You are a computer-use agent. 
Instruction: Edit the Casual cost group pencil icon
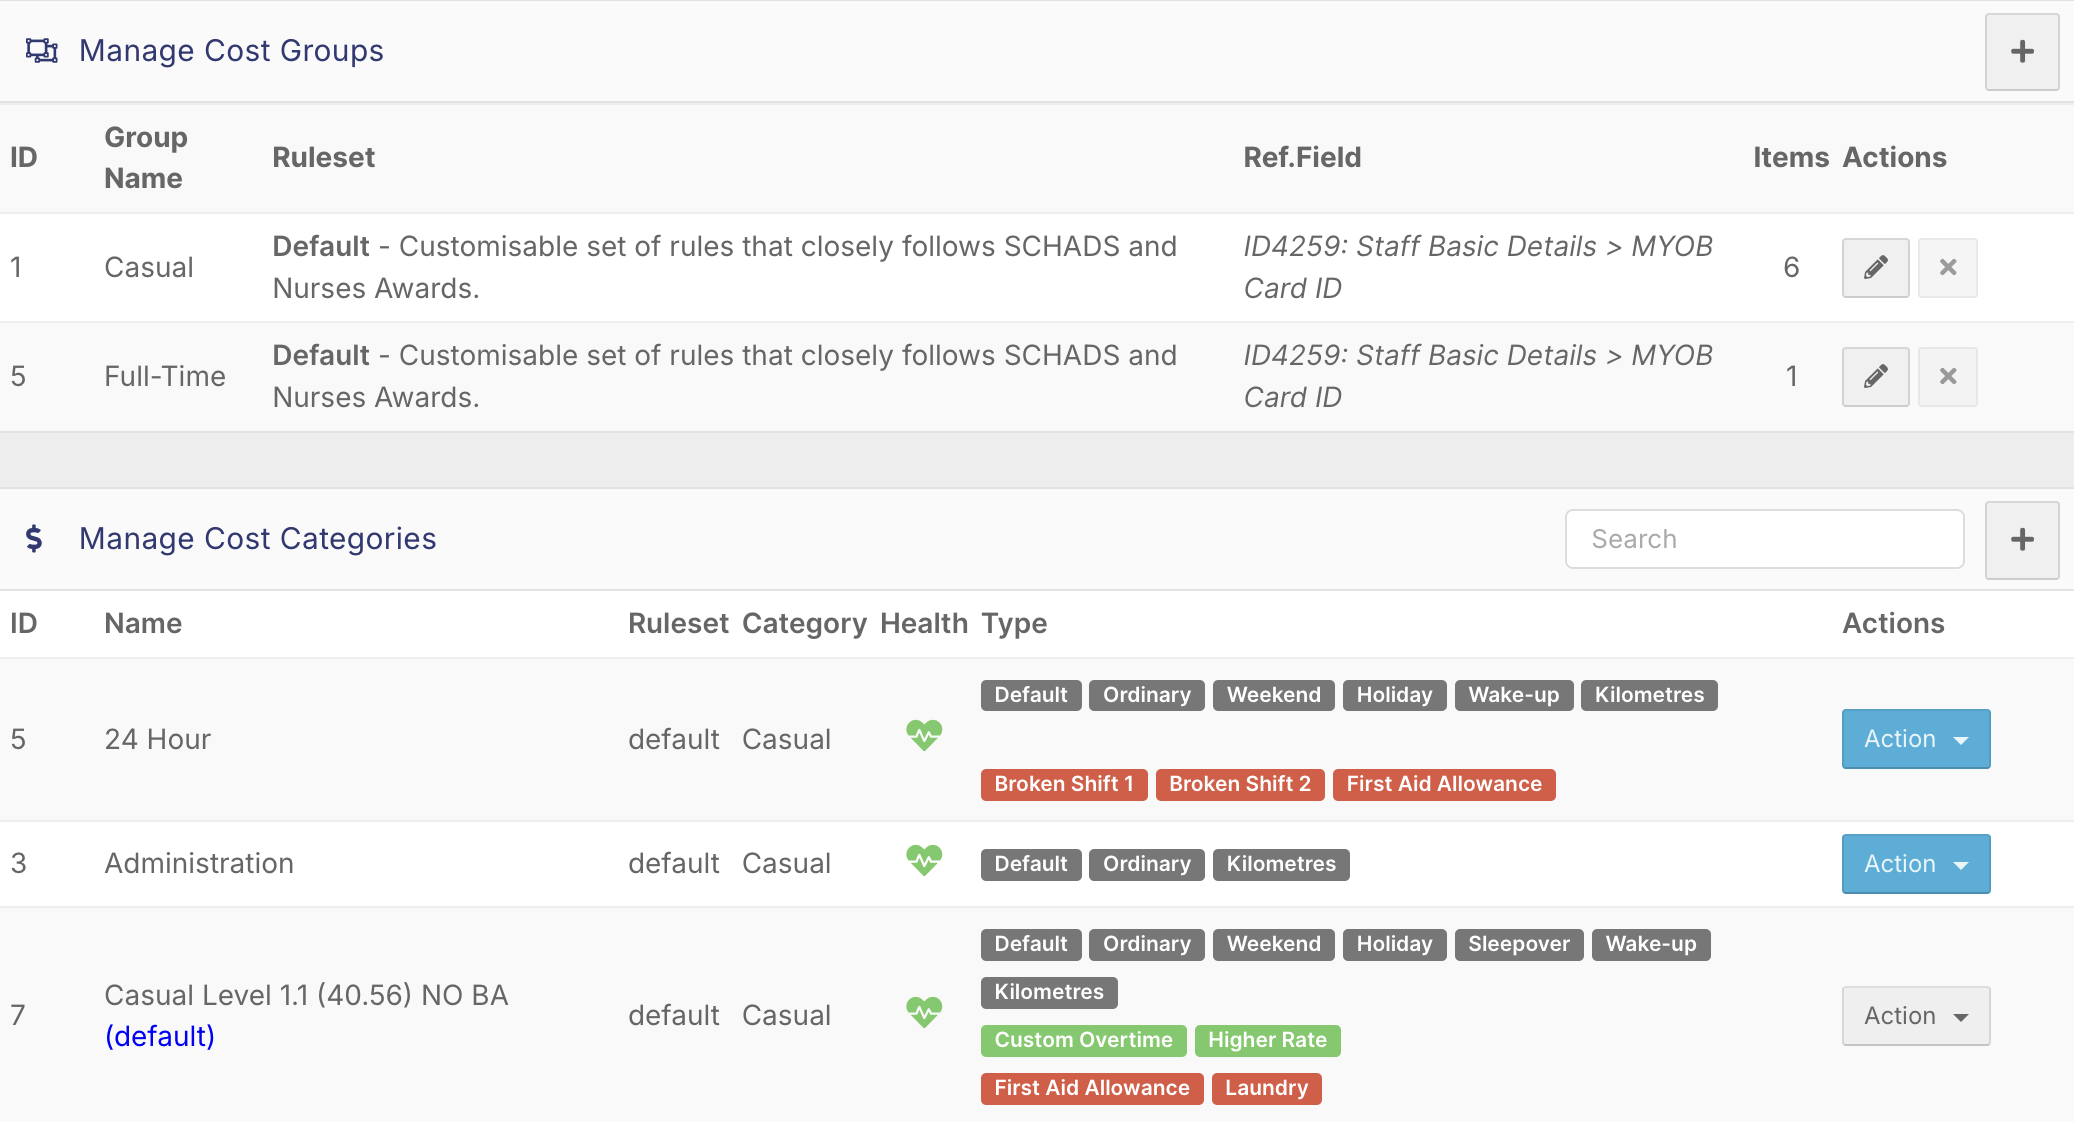pos(1875,267)
